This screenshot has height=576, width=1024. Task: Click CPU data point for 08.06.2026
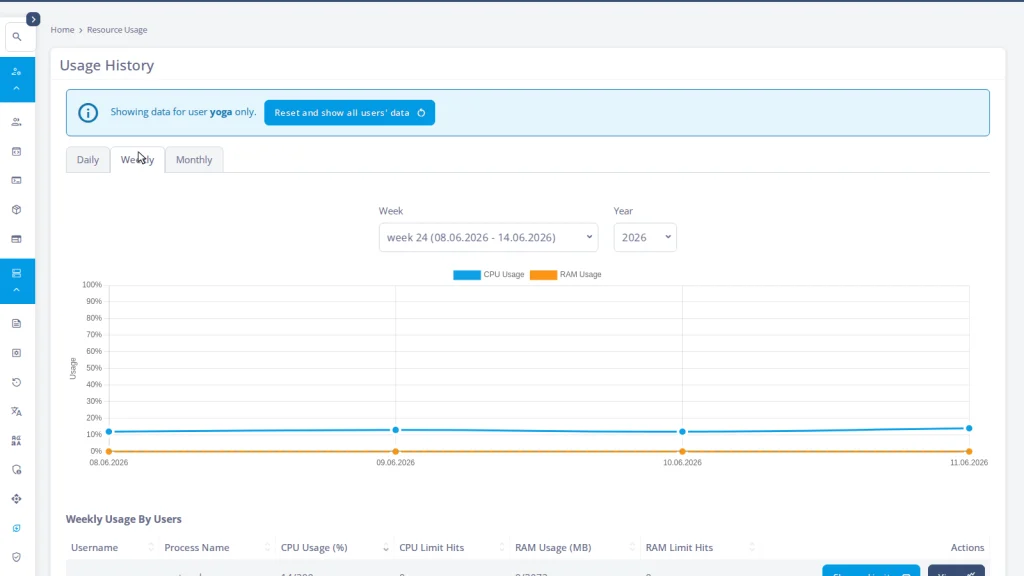click(109, 432)
